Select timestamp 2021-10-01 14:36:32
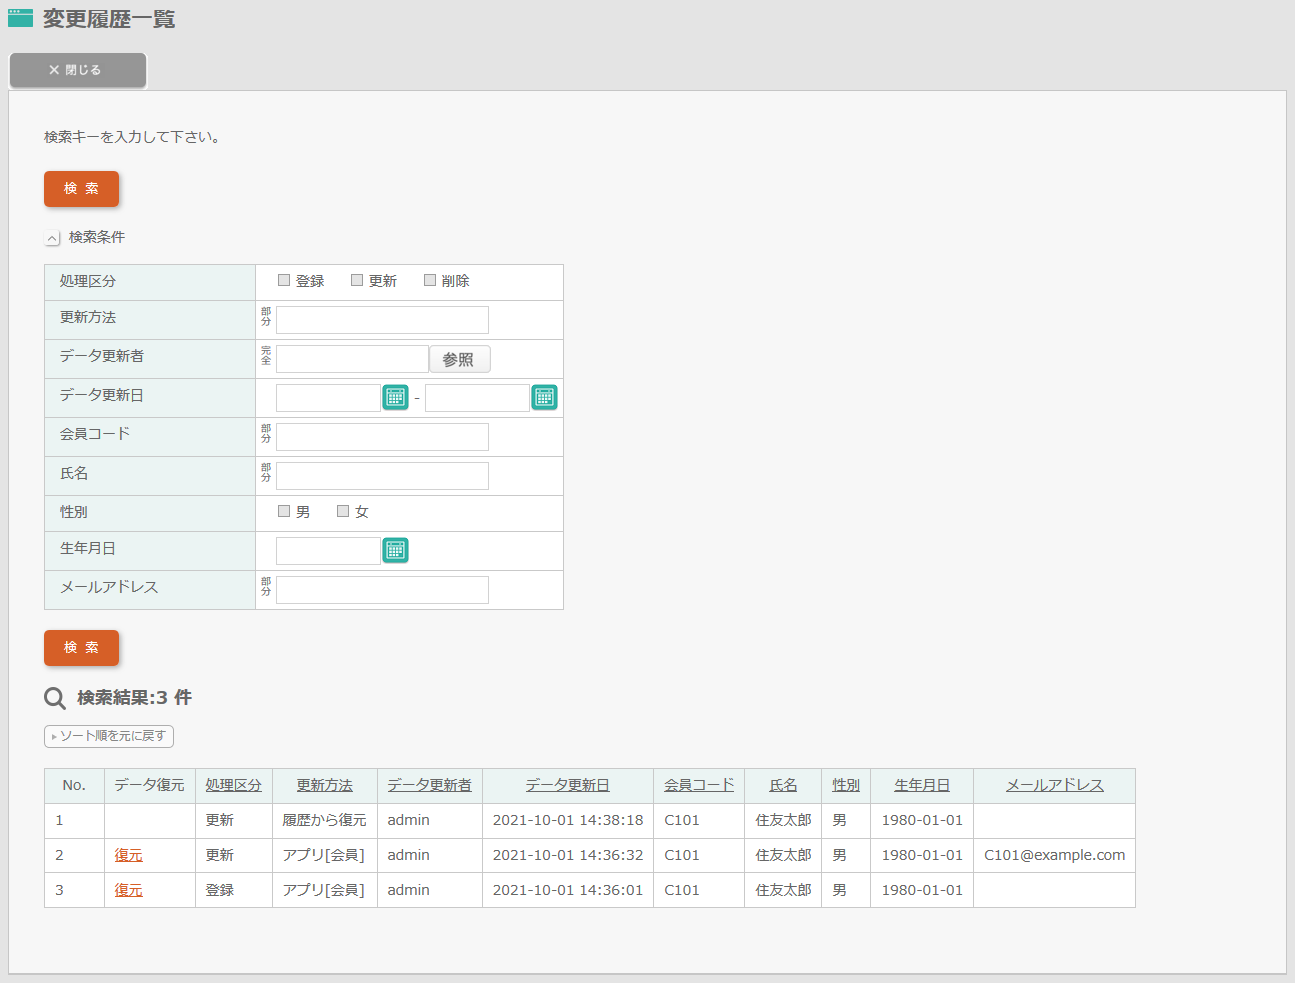Screen dimensions: 1295x983 pos(568,855)
